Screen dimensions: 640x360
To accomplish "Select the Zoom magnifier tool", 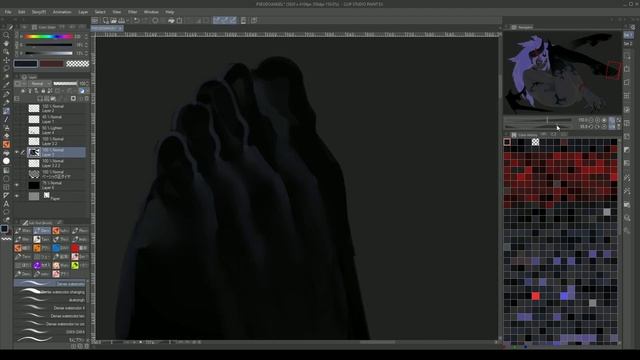I will [x=6, y=35].
